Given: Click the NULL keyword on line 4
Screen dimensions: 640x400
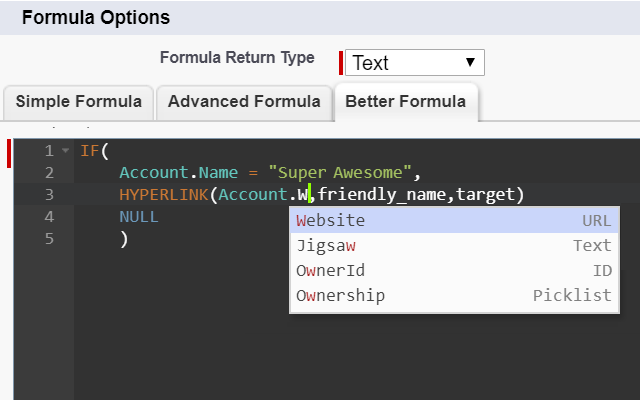Looking at the screenshot, I should tap(139, 217).
